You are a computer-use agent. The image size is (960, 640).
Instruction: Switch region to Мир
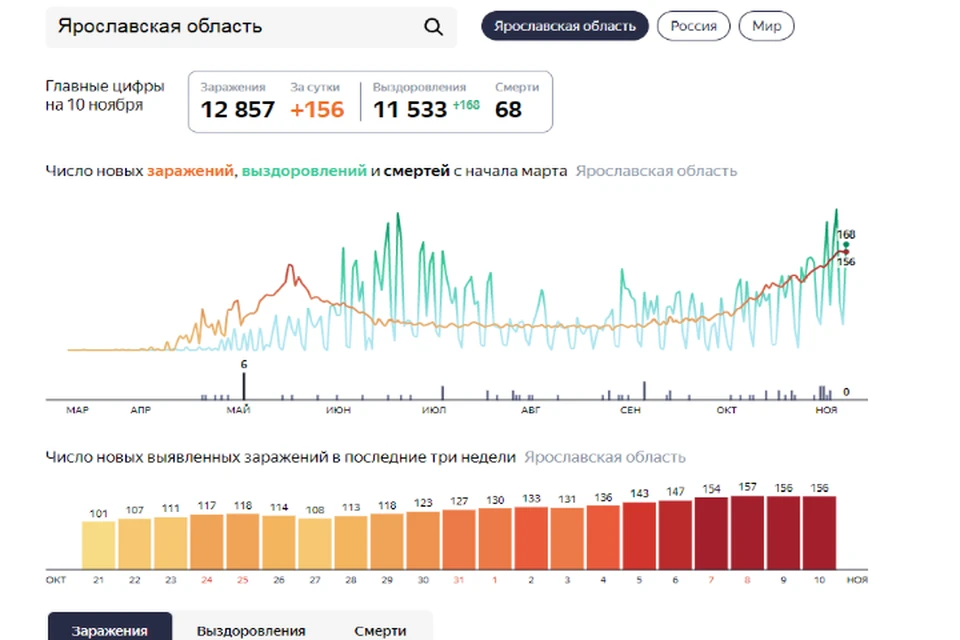coord(766,26)
